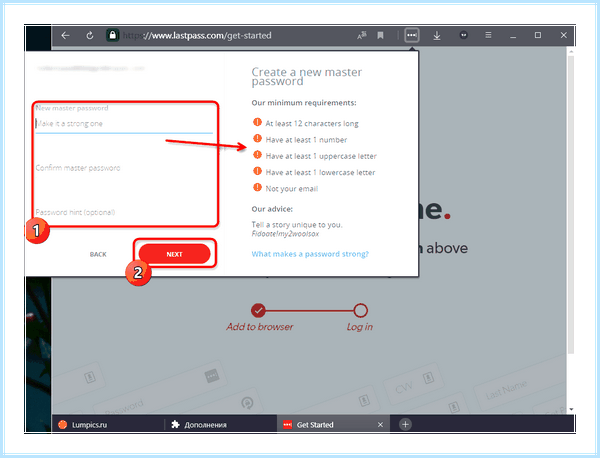
Task: Close the browser window
Action: (x=563, y=35)
